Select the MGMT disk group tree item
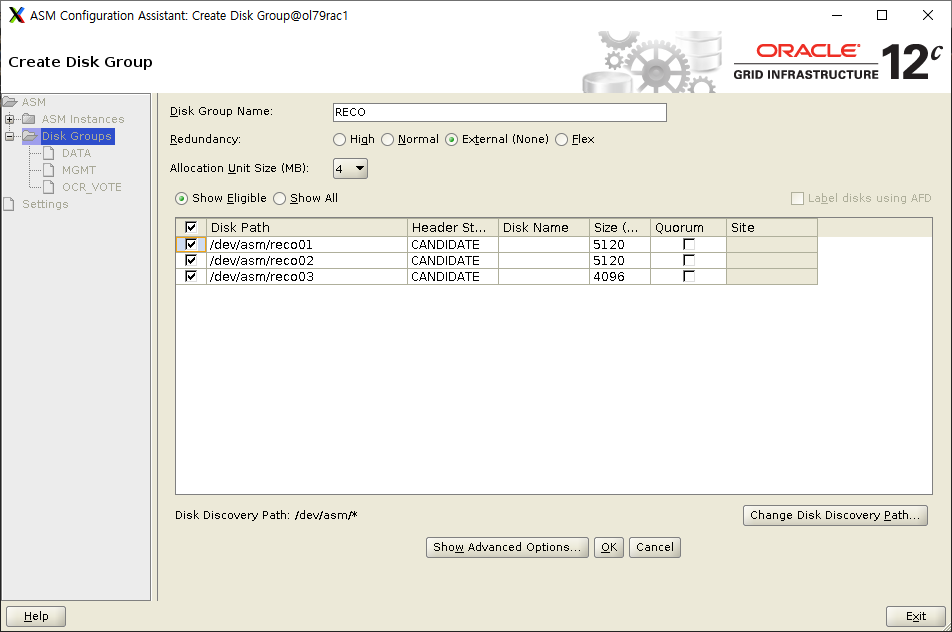The width and height of the screenshot is (952, 632). coord(79,170)
